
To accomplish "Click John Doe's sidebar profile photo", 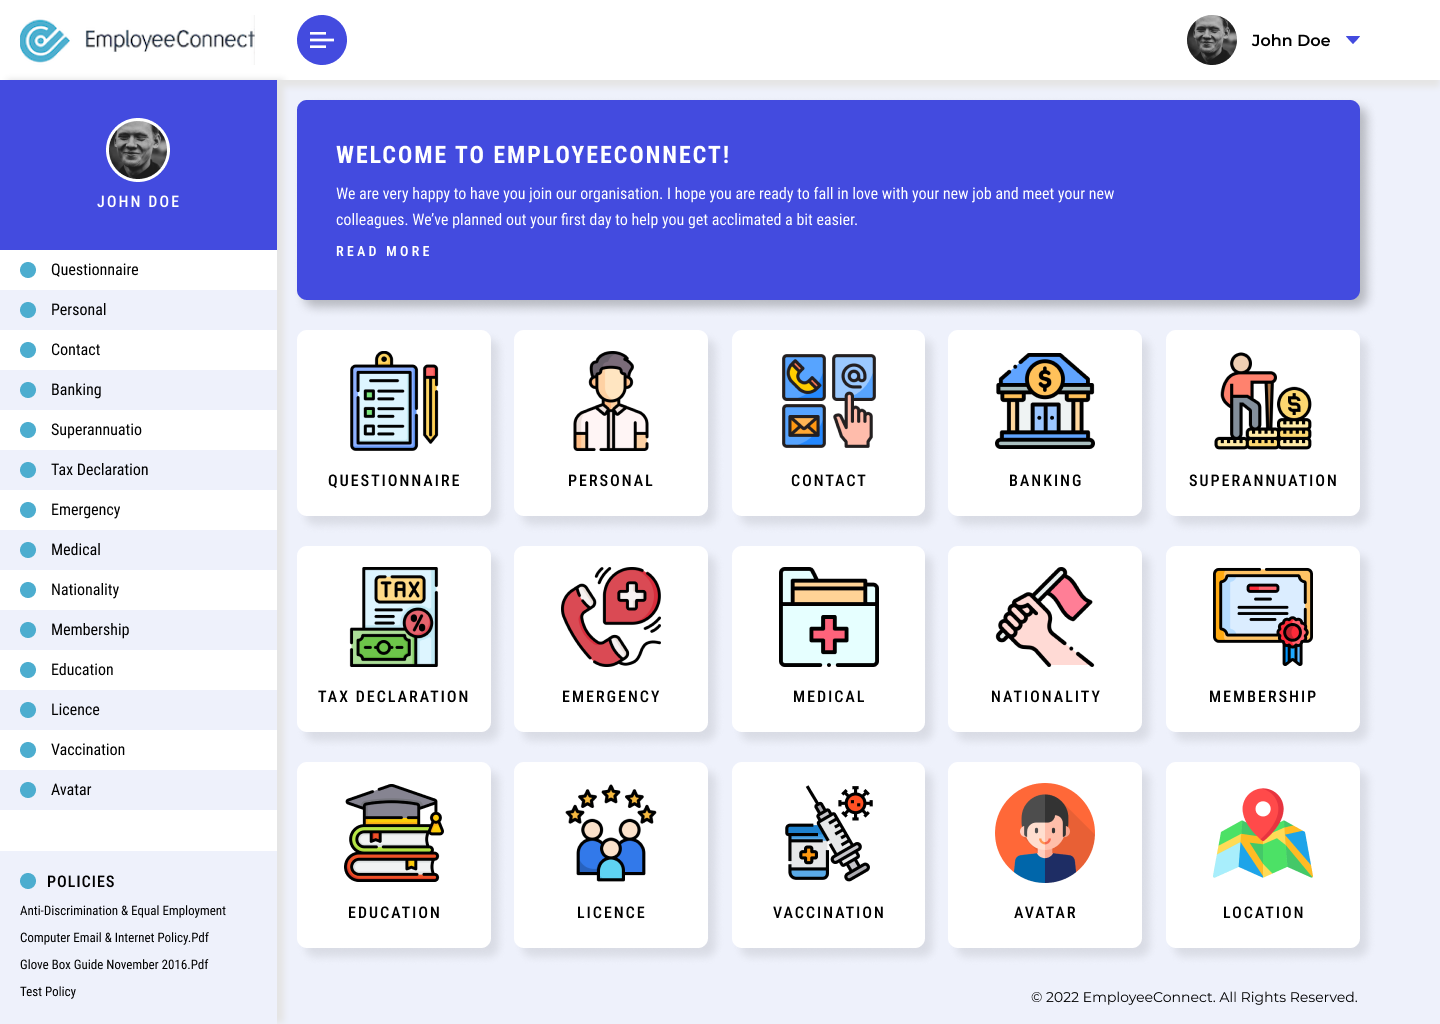I will [x=138, y=150].
